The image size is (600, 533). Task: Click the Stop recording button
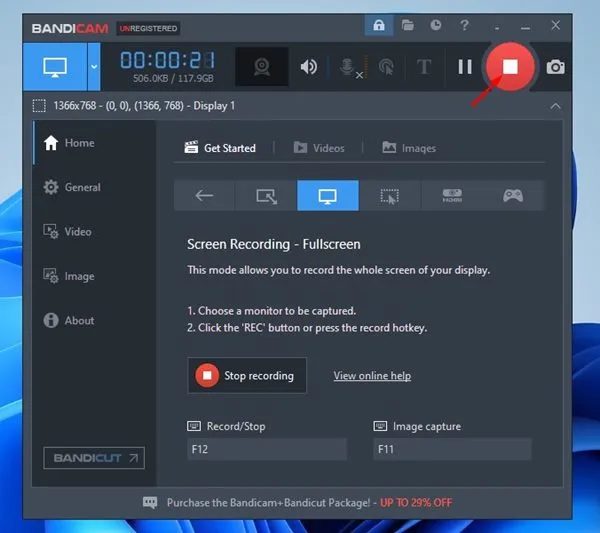coord(247,375)
